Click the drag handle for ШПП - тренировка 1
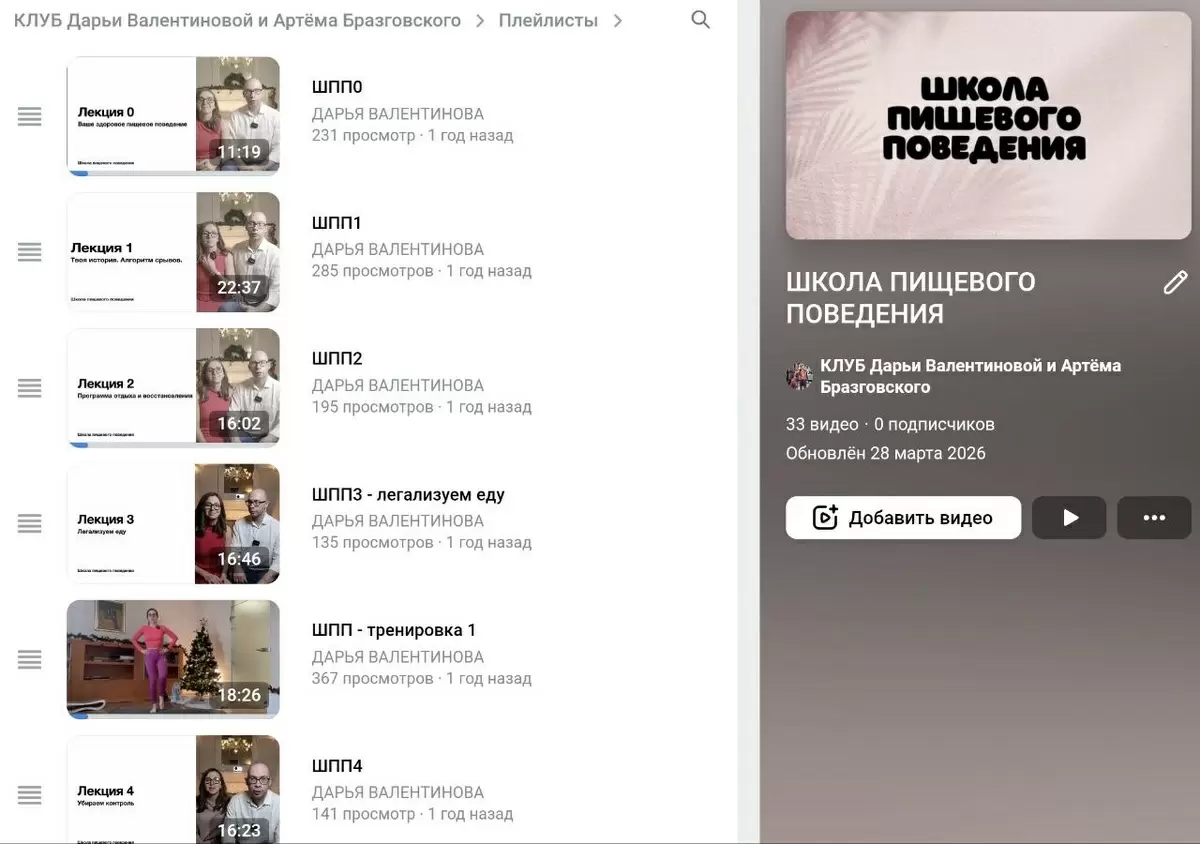The image size is (1200, 844). [x=30, y=659]
